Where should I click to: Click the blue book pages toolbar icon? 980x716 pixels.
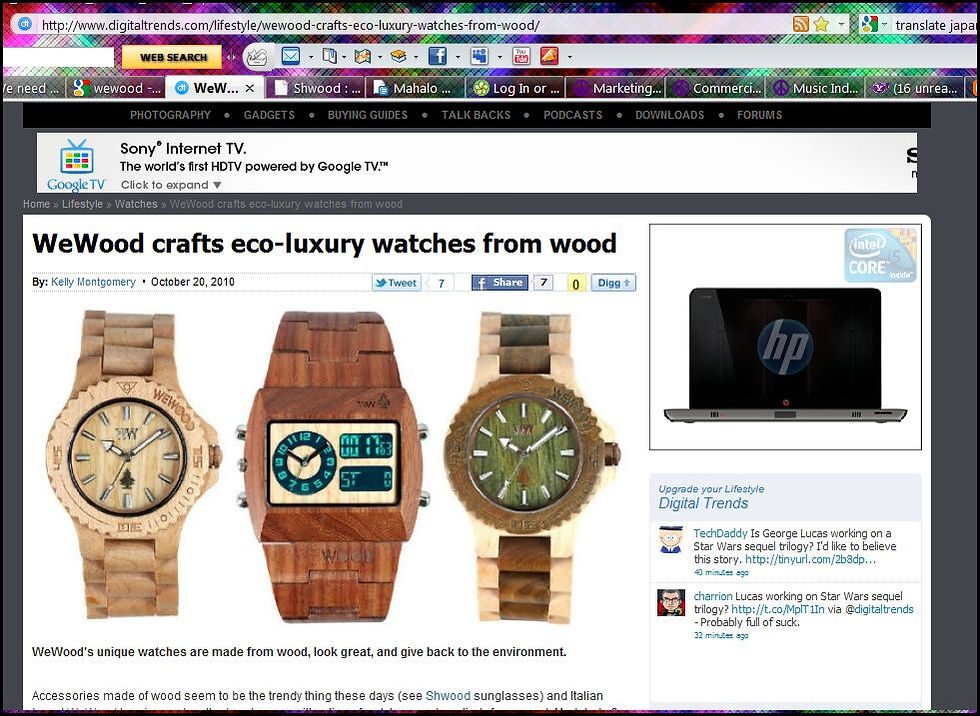(x=329, y=56)
